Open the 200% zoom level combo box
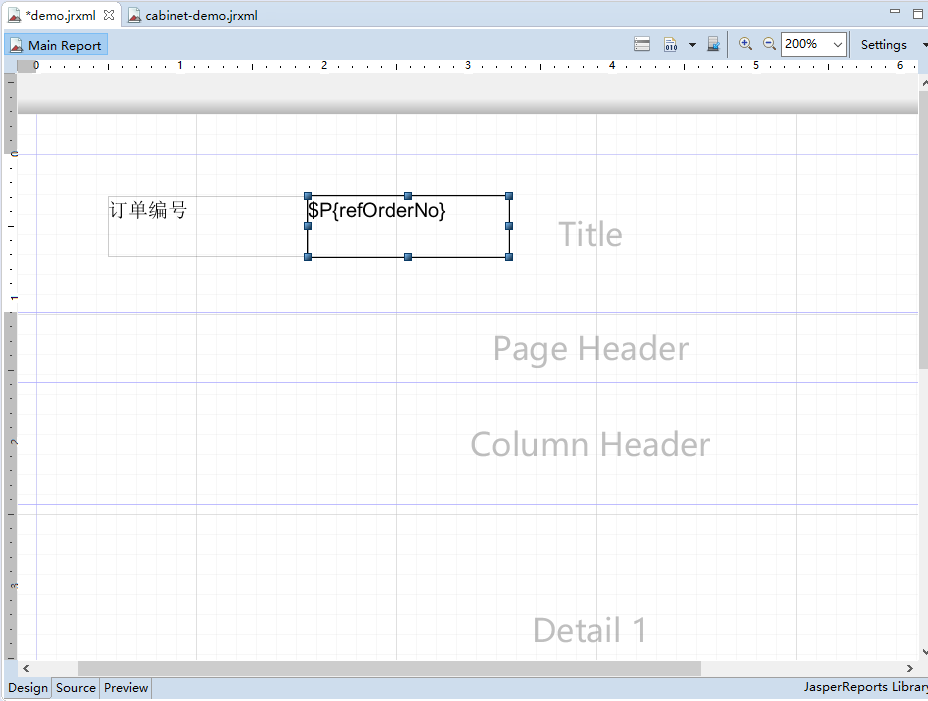Screen dimensions: 928x701 pos(813,44)
